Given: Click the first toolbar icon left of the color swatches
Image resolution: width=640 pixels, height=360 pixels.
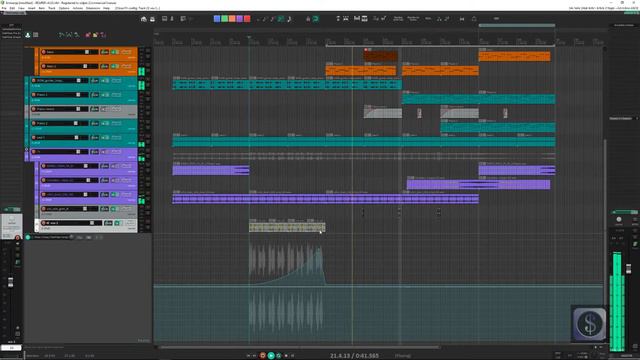Looking at the screenshot, I should click(144, 19).
